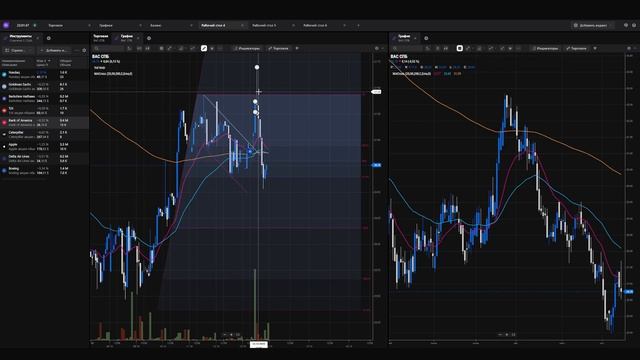Click Торговля button in left chart toolbar

pyautogui.click(x=279, y=48)
